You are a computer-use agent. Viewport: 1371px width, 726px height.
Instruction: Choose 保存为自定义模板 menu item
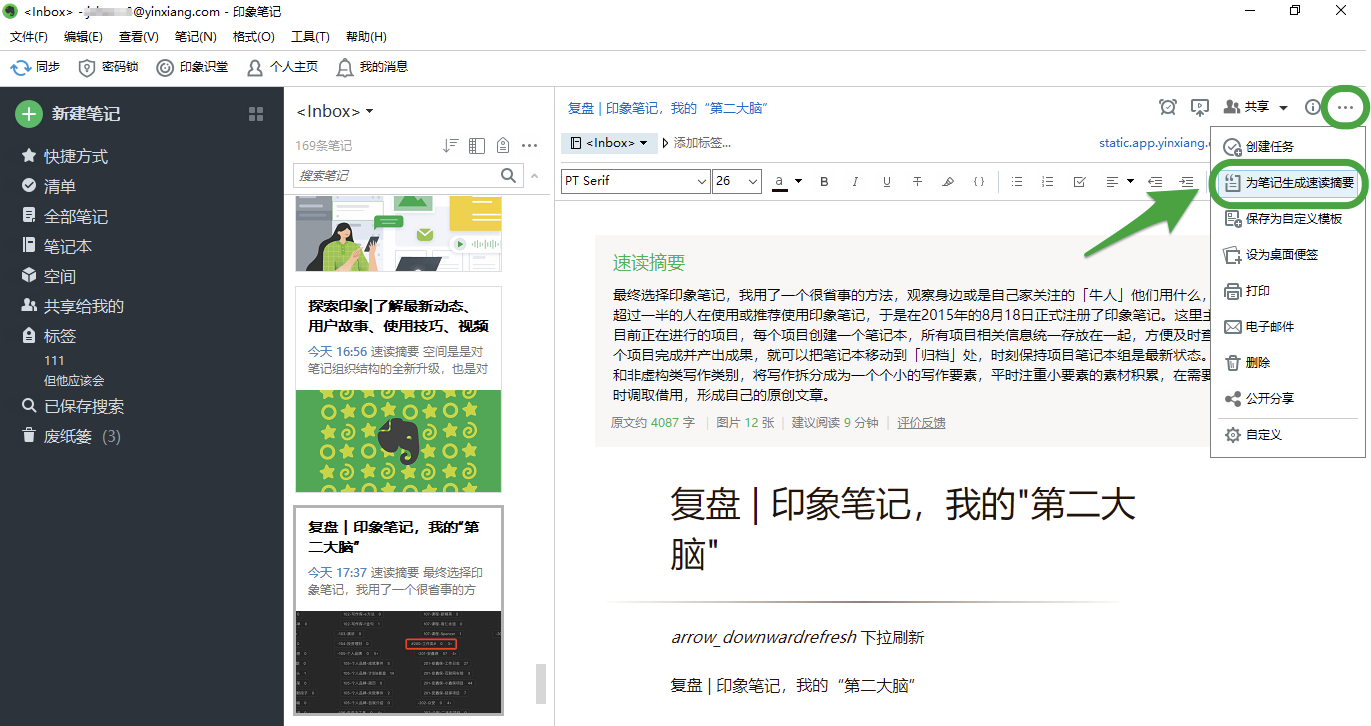1286,218
